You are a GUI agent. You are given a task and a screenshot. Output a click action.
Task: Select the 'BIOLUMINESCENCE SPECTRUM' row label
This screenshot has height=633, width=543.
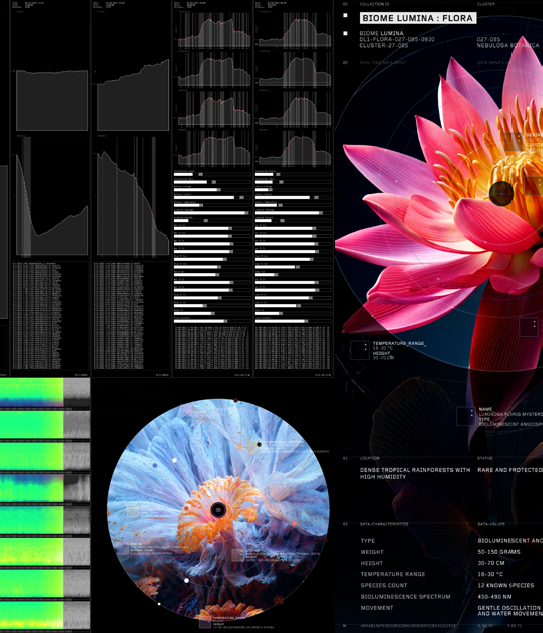[x=405, y=596]
